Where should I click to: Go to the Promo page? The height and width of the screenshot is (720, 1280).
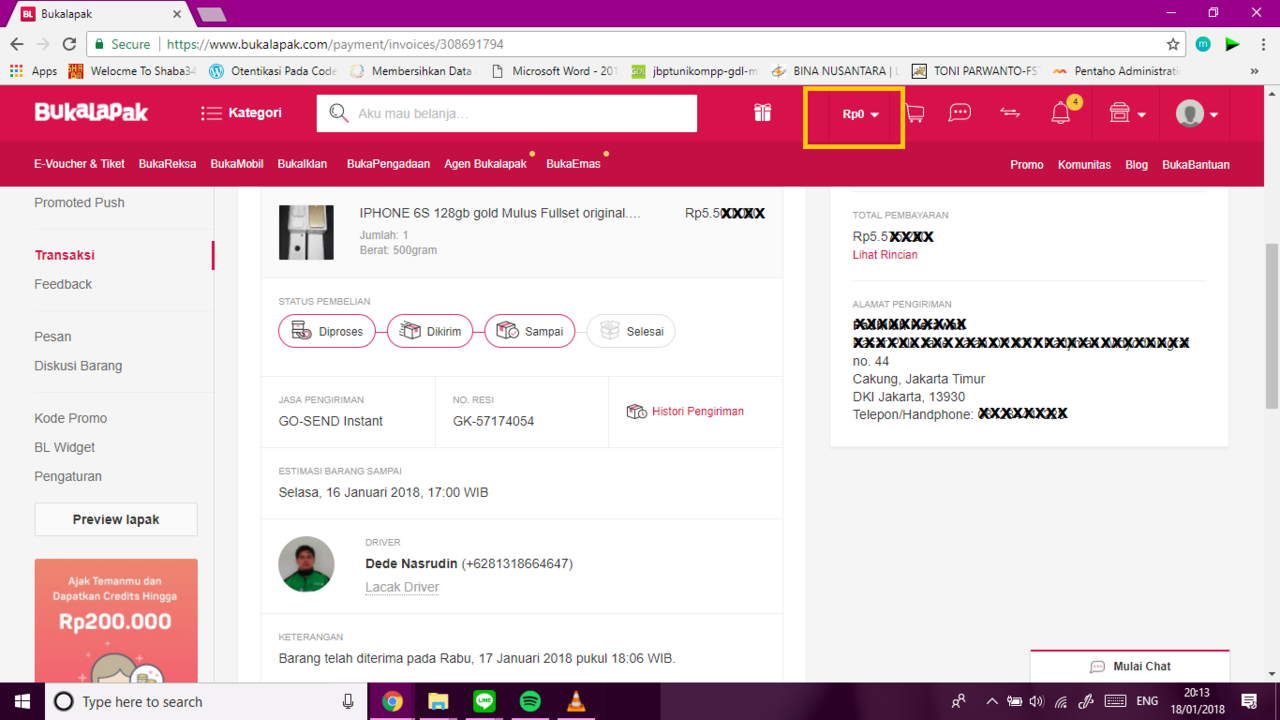[x=1026, y=165]
